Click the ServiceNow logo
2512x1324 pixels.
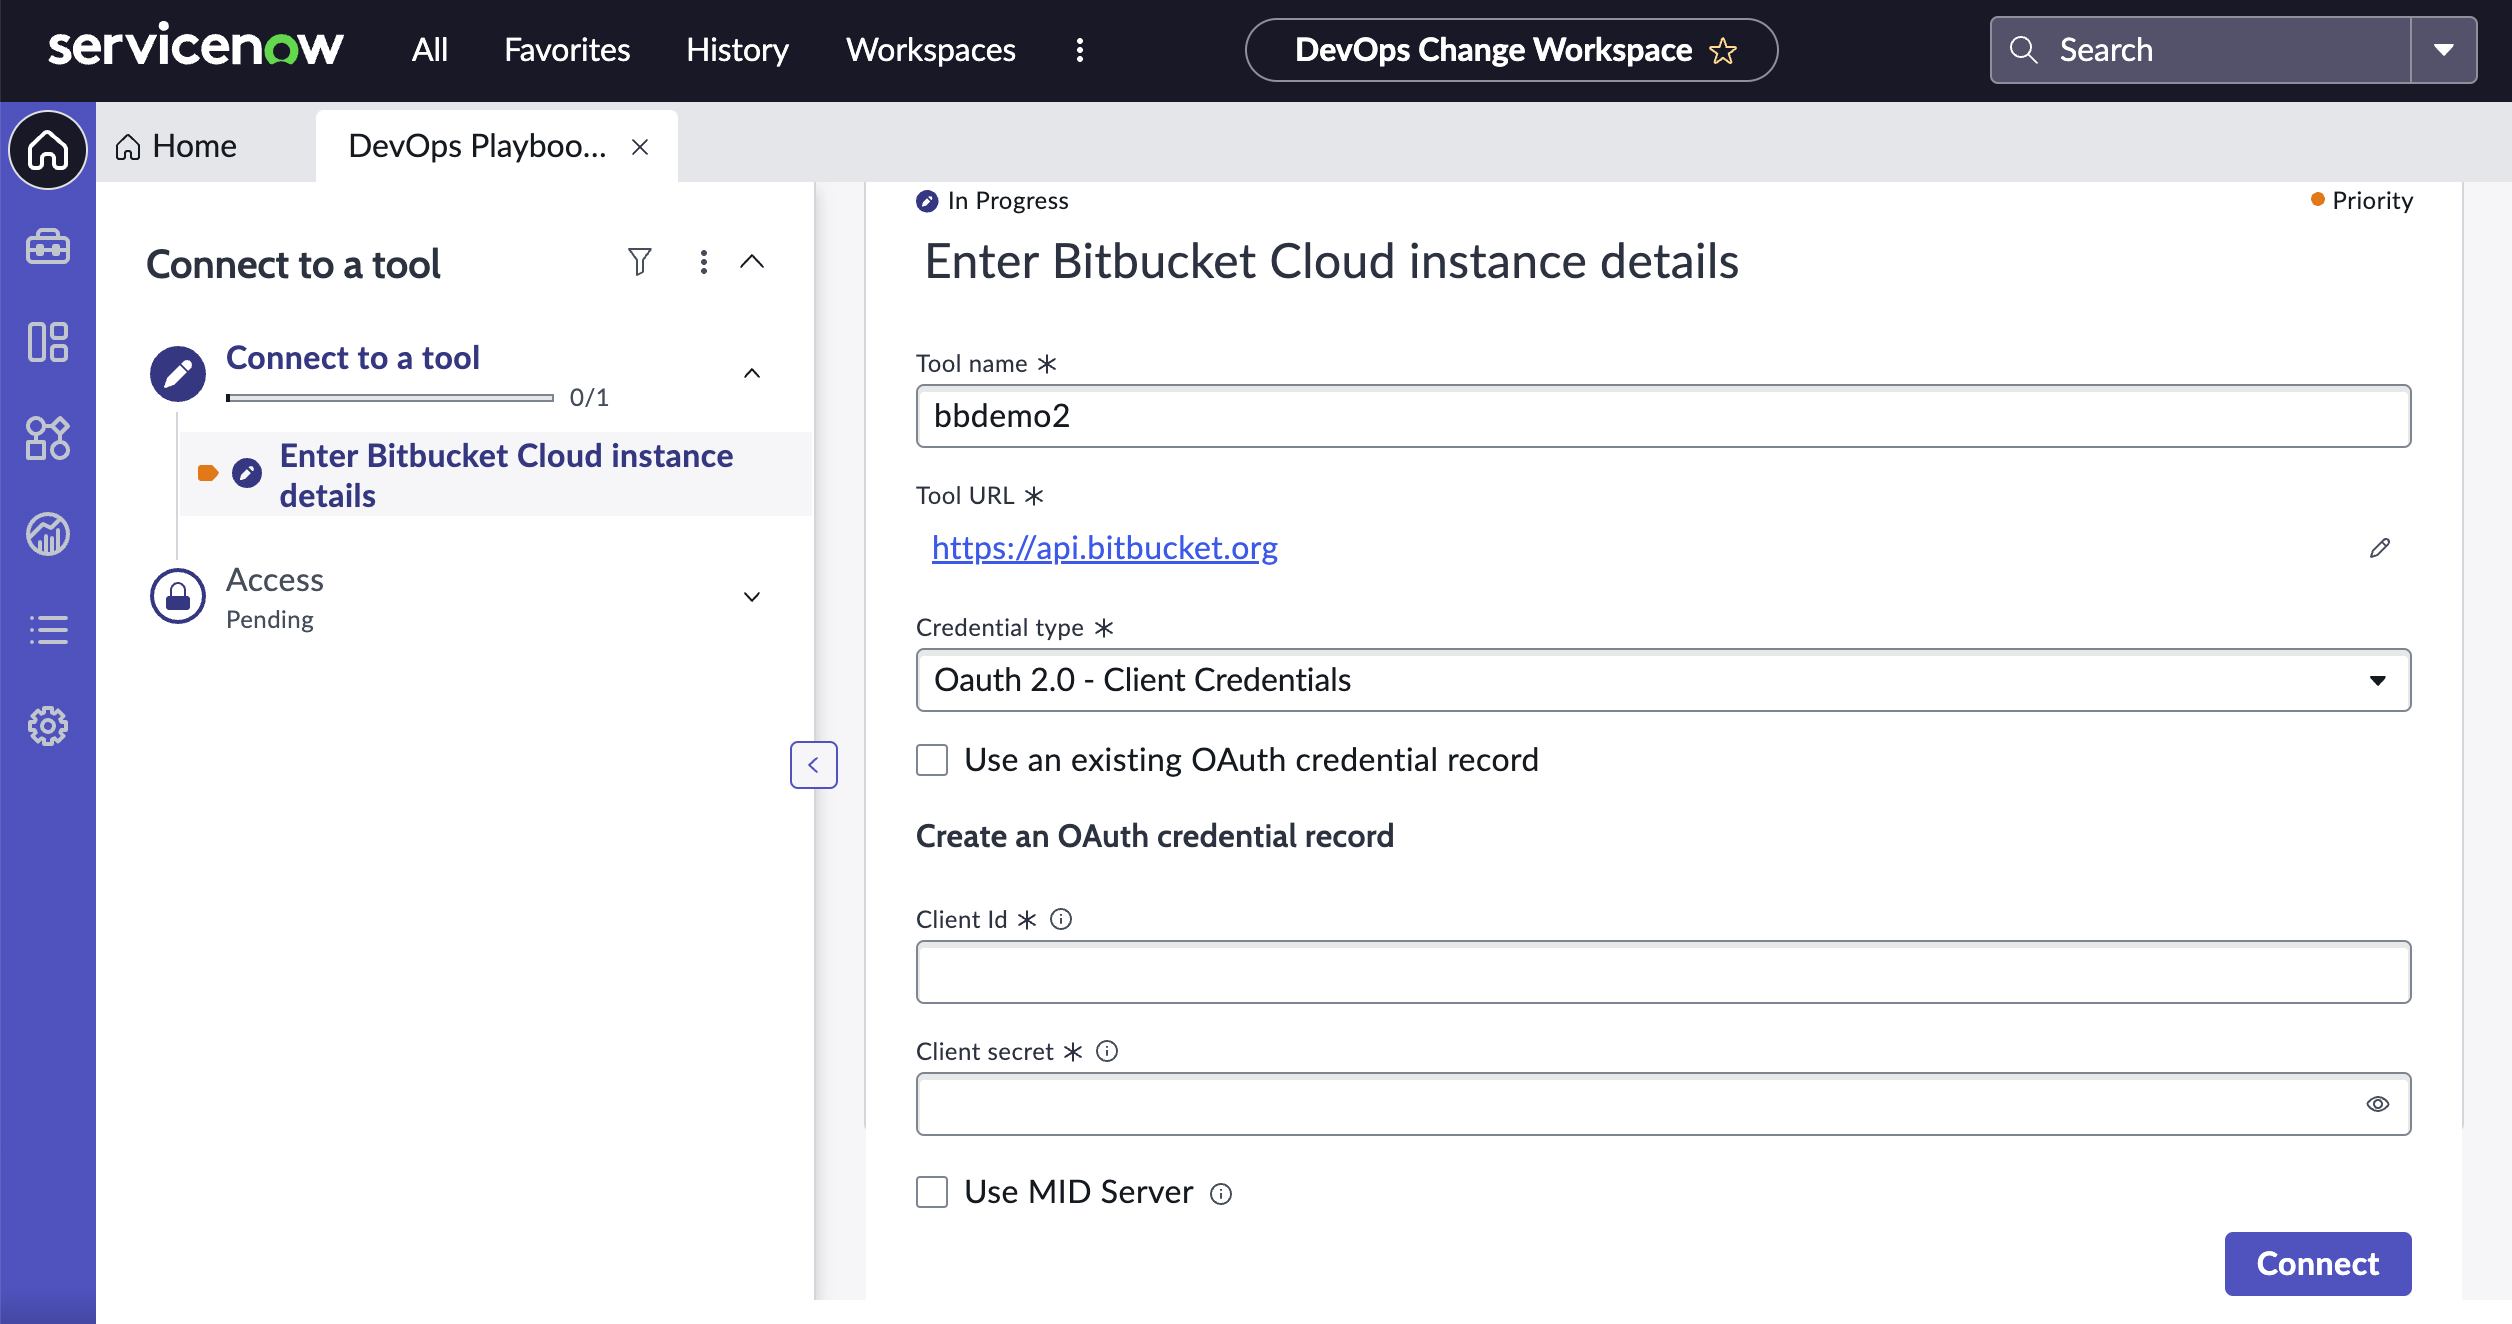(x=195, y=47)
